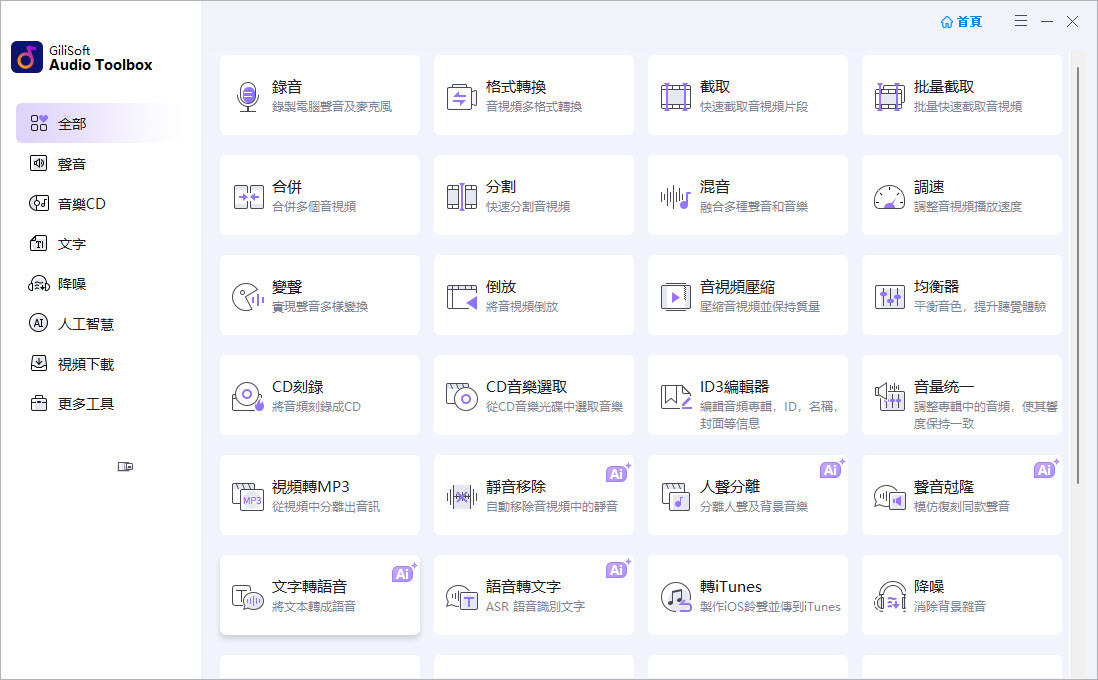Screen dimensions: 1098x680
Task: Open the CD刻錄 disc burn icon
Action: (247, 396)
